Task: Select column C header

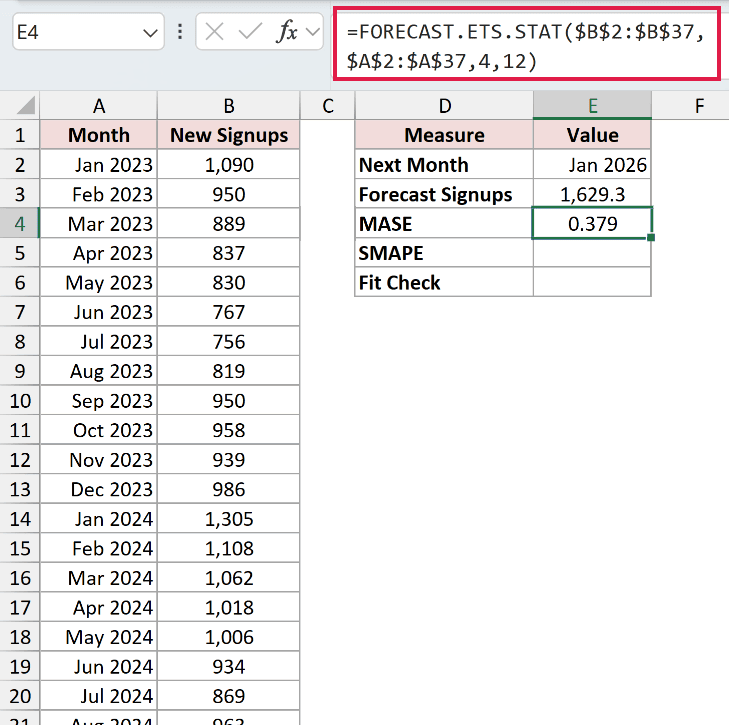Action: [328, 106]
